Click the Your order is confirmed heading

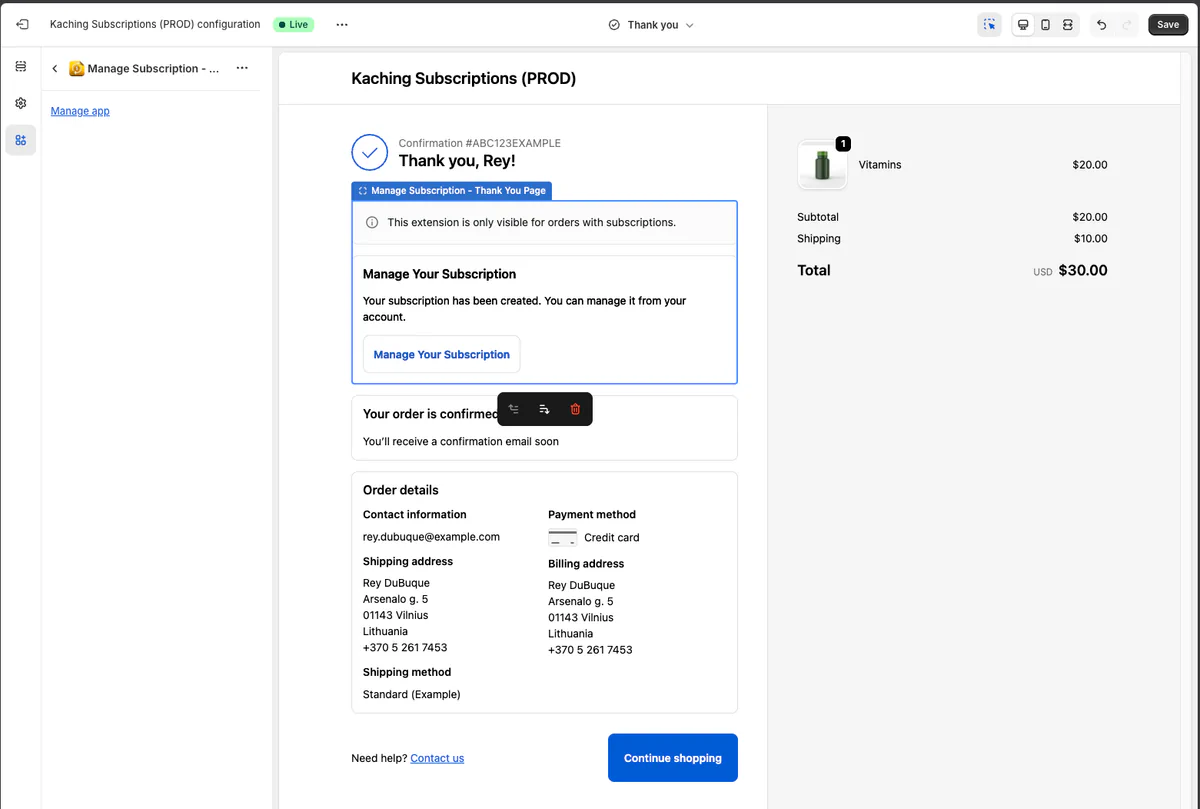pos(431,413)
